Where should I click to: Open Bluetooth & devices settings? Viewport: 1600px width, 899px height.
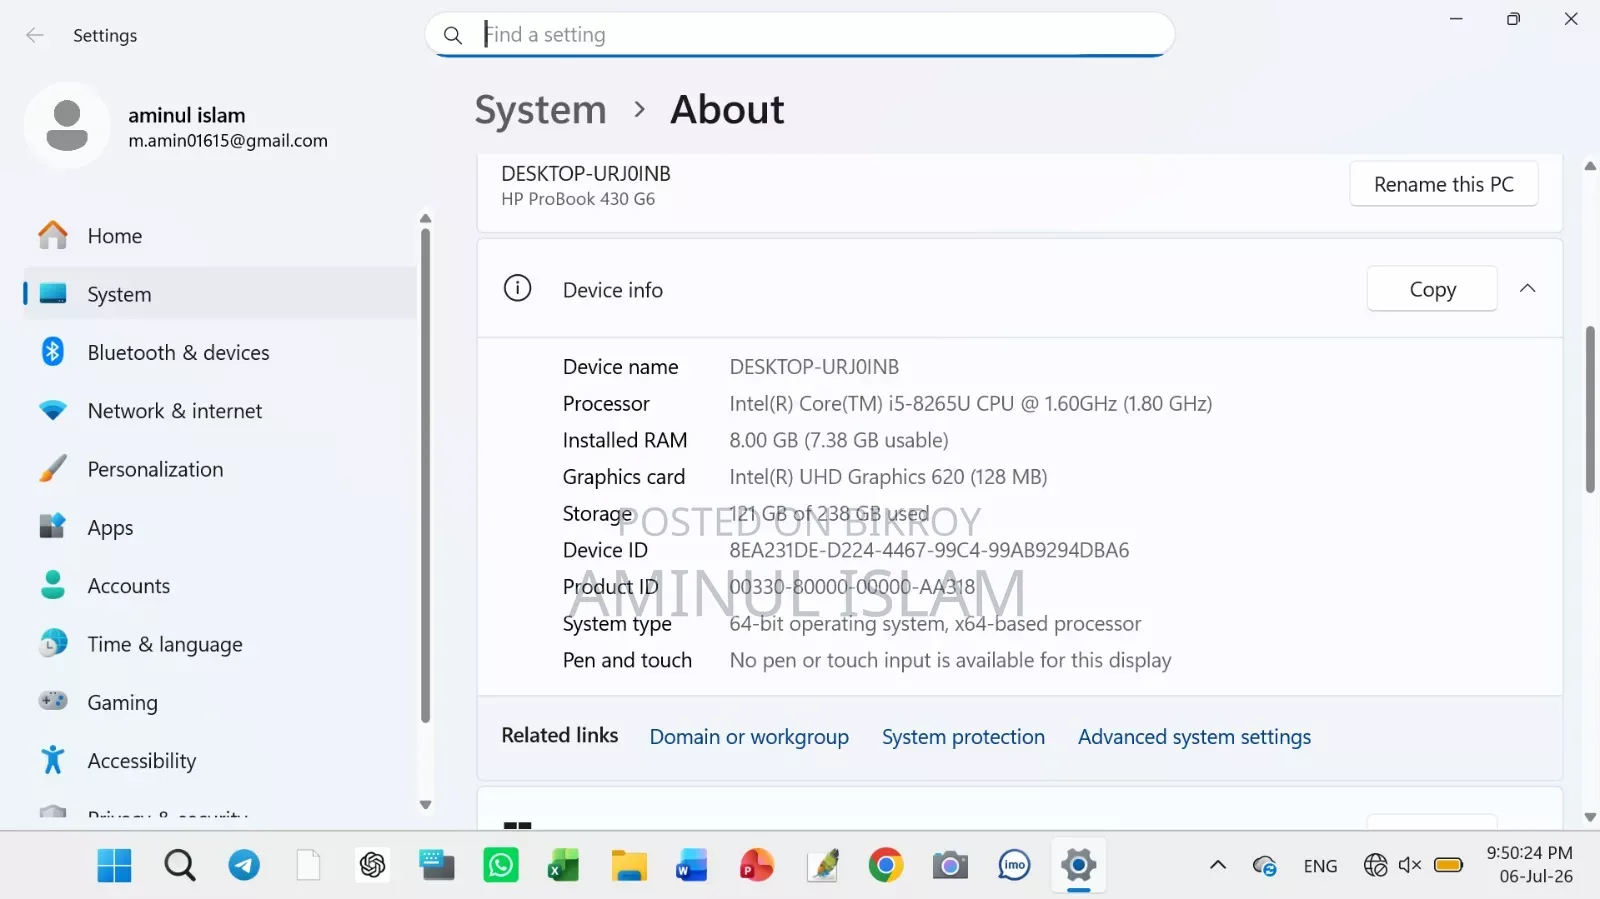click(220, 352)
